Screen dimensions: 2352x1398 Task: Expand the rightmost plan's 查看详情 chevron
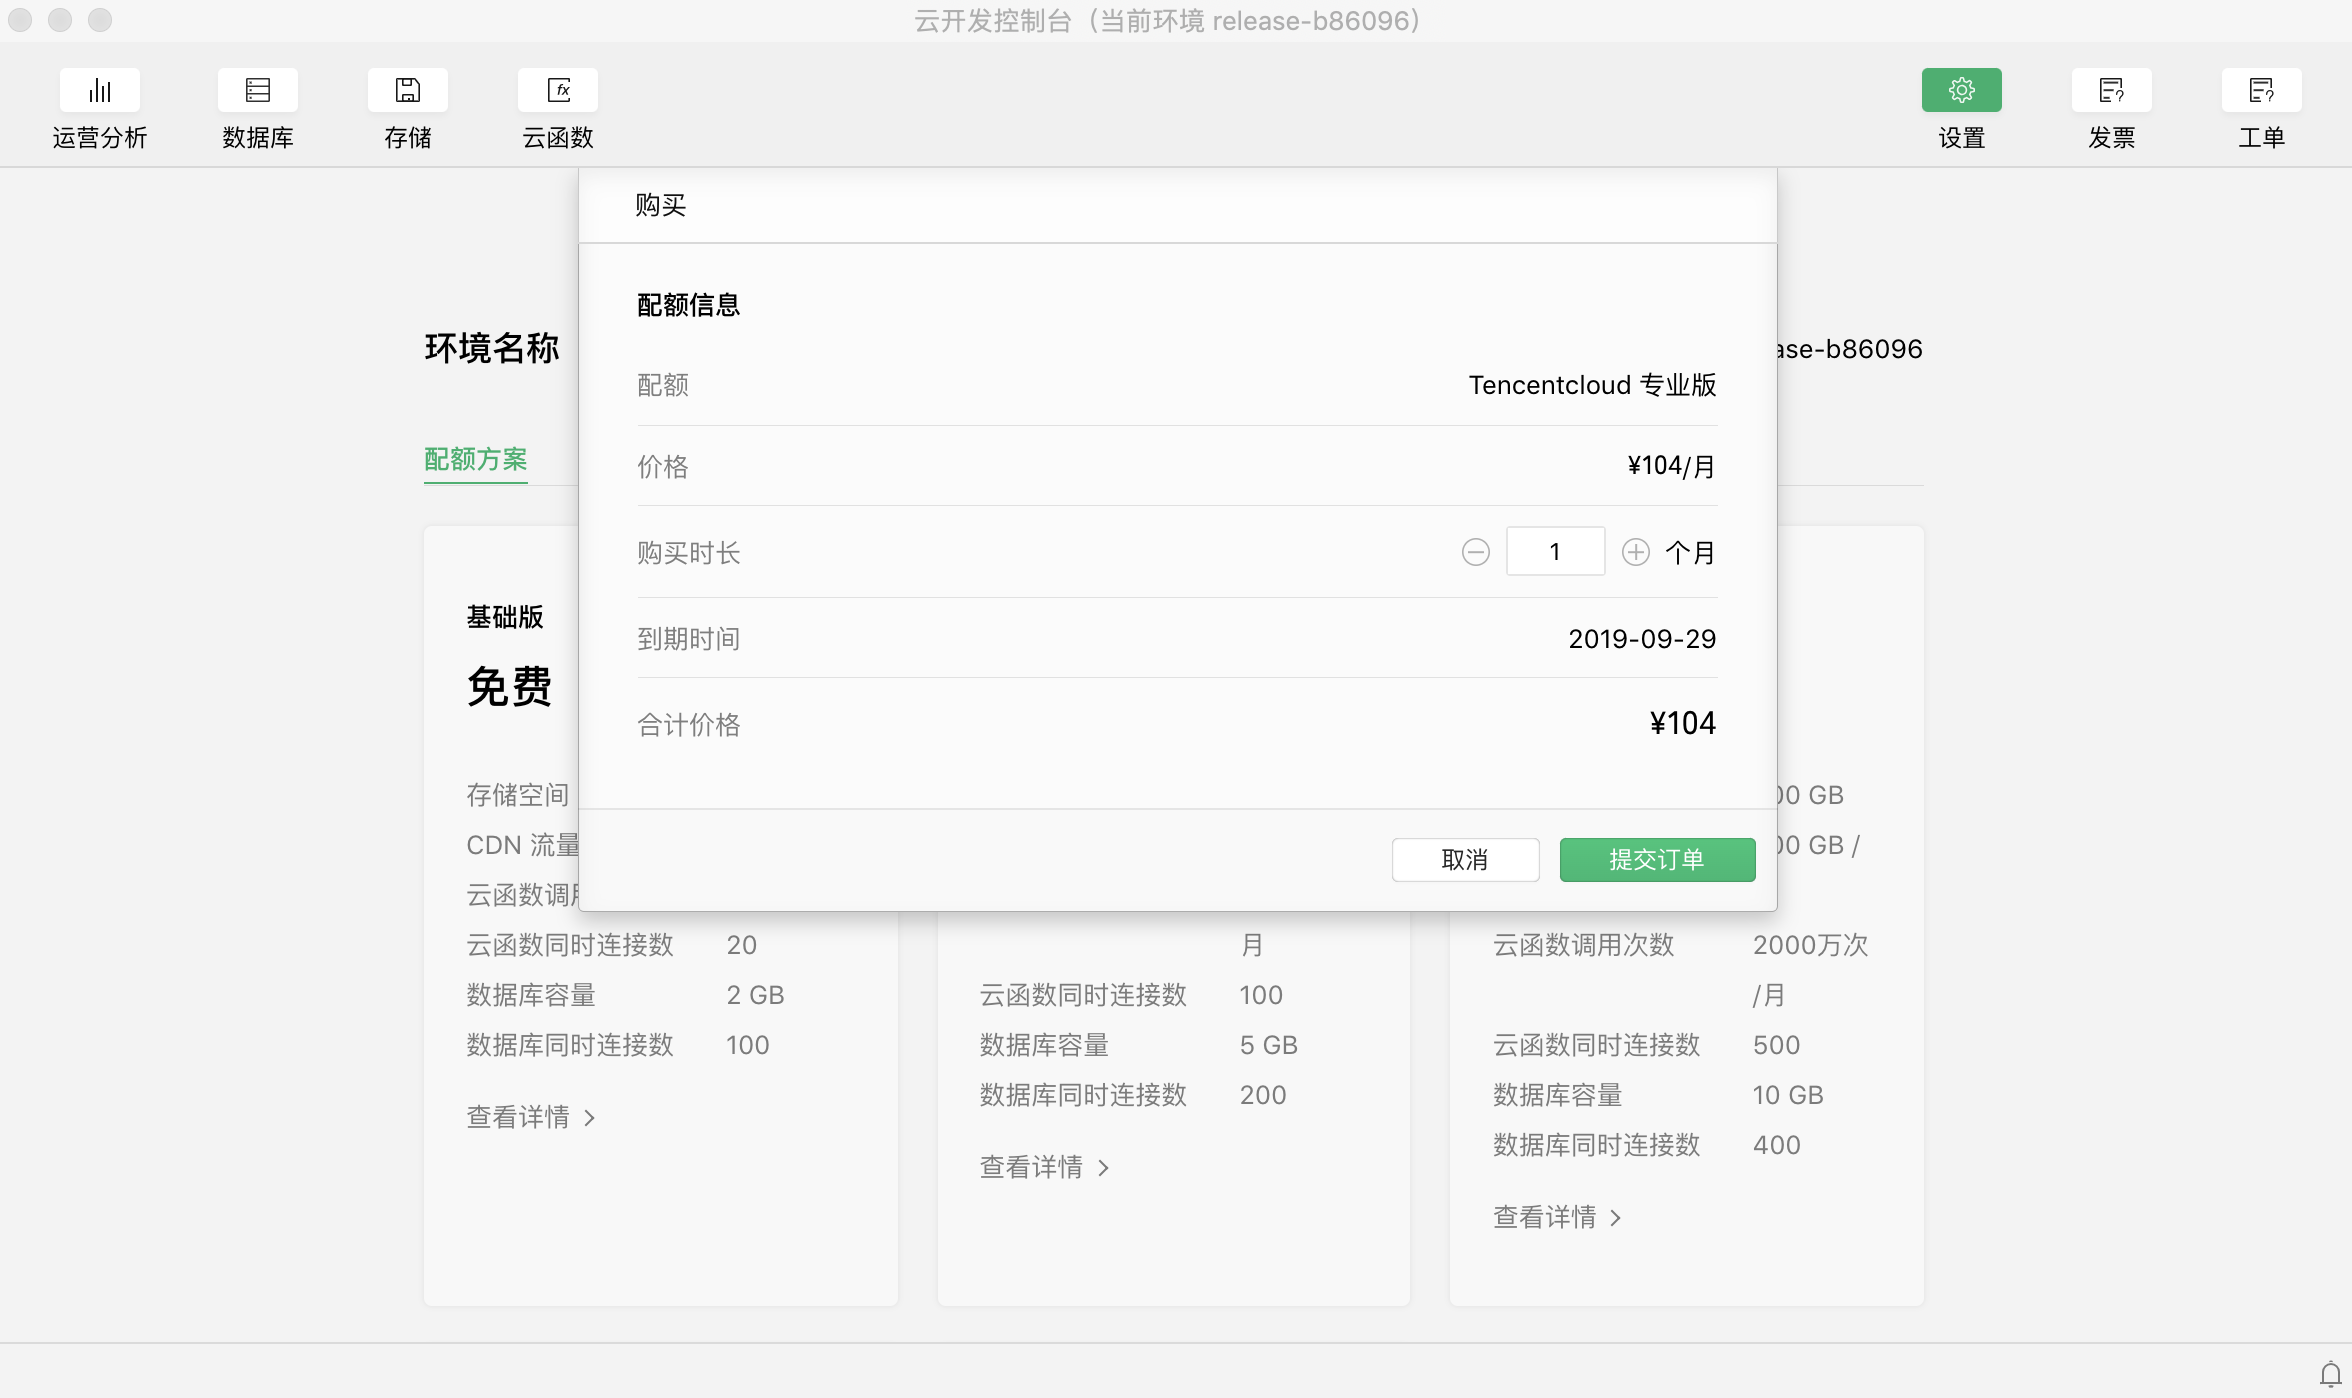click(1618, 1217)
